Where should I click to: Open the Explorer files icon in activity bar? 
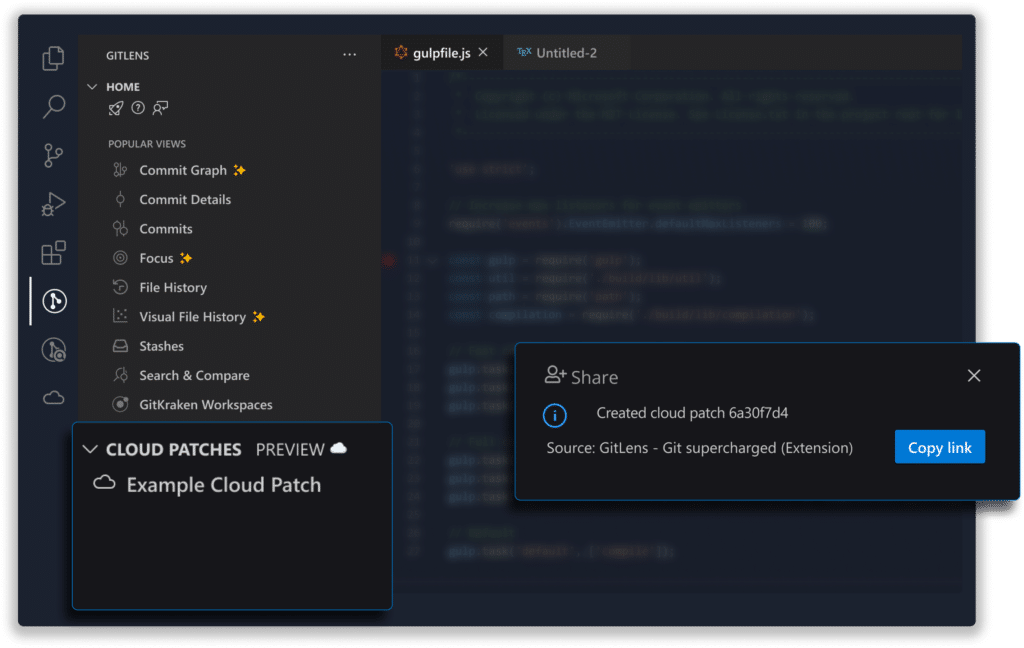tap(54, 58)
